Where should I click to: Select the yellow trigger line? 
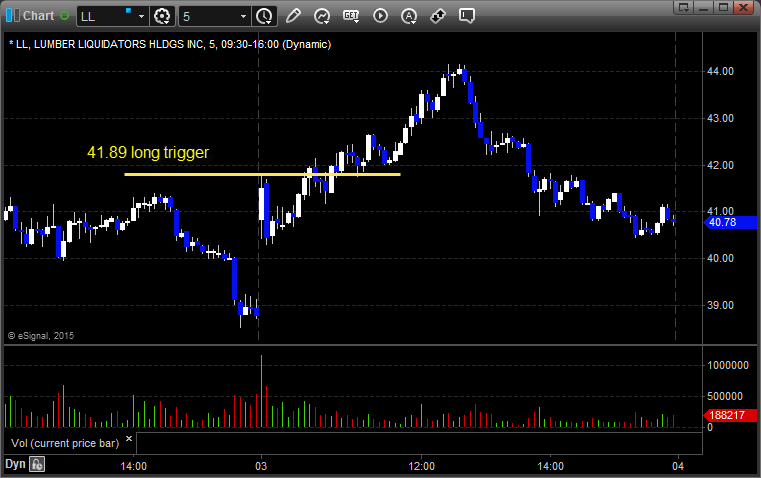coord(263,174)
